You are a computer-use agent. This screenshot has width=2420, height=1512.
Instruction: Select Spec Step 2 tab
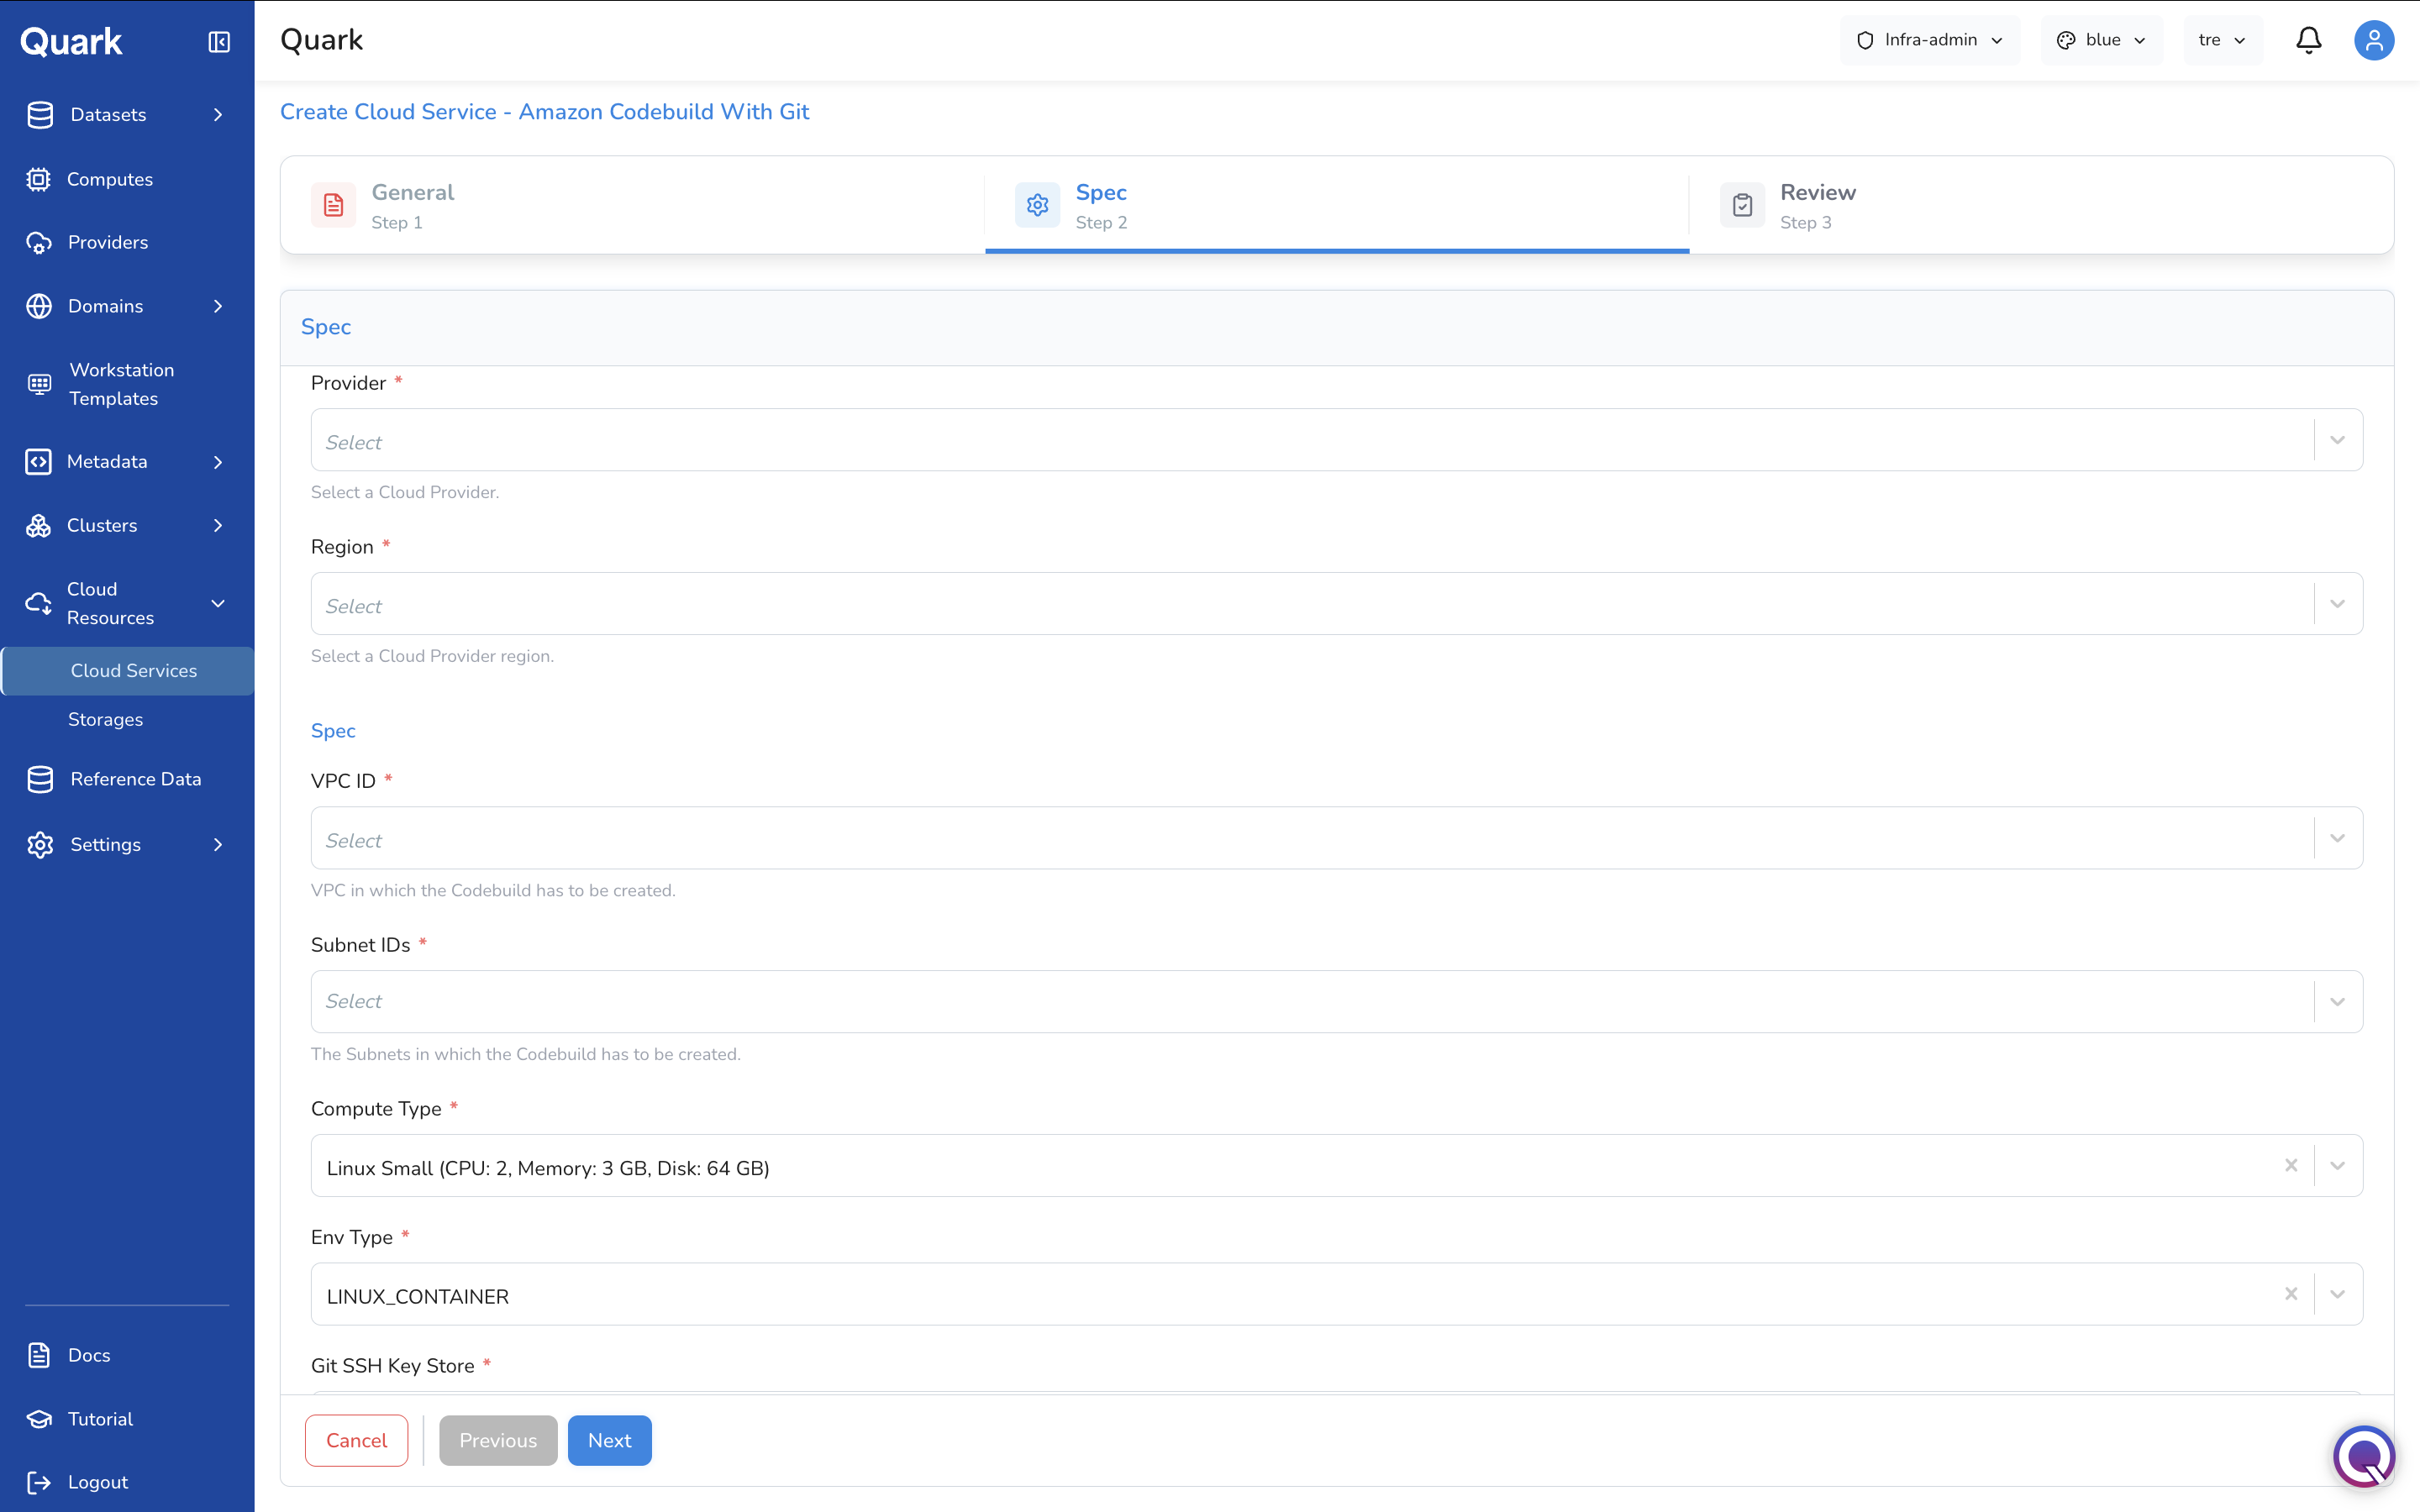coord(1337,205)
